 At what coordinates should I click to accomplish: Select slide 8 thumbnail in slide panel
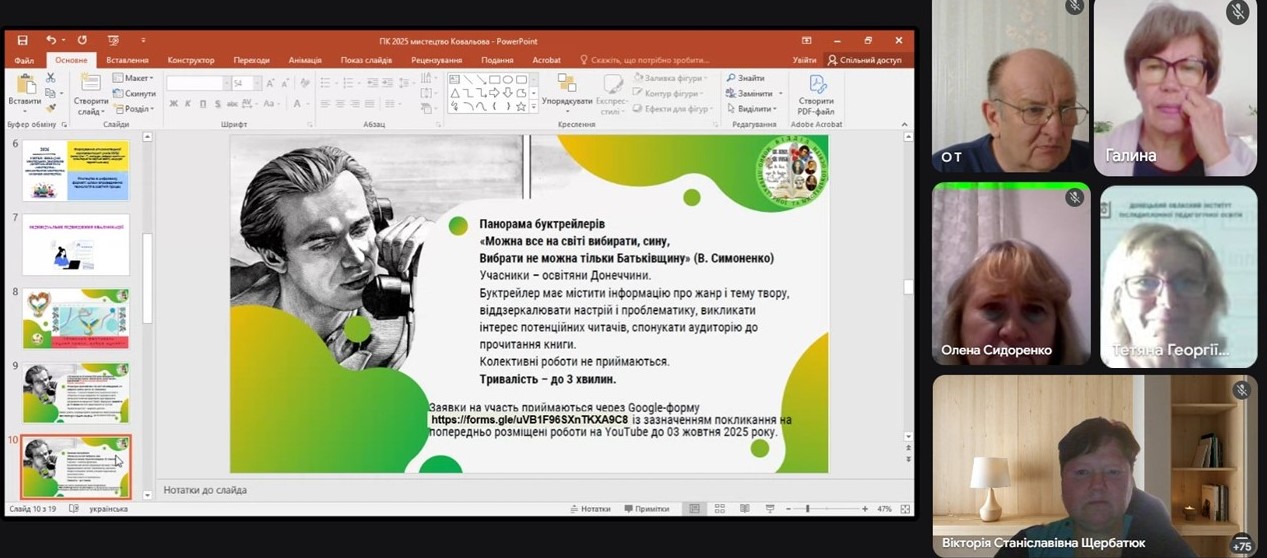[76, 318]
